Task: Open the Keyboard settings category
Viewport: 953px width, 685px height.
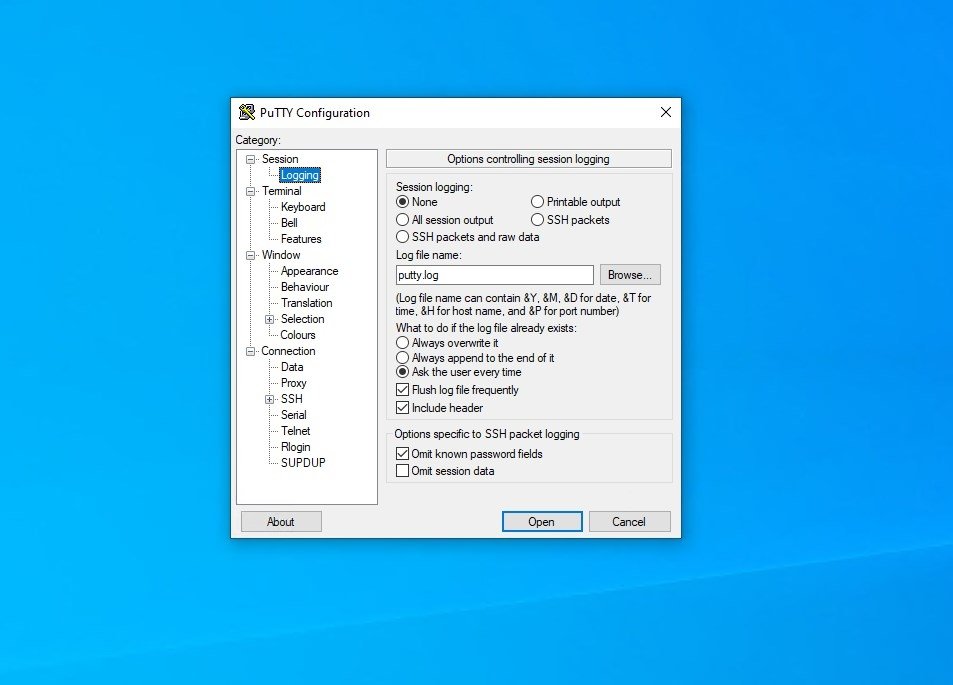Action: (x=303, y=207)
